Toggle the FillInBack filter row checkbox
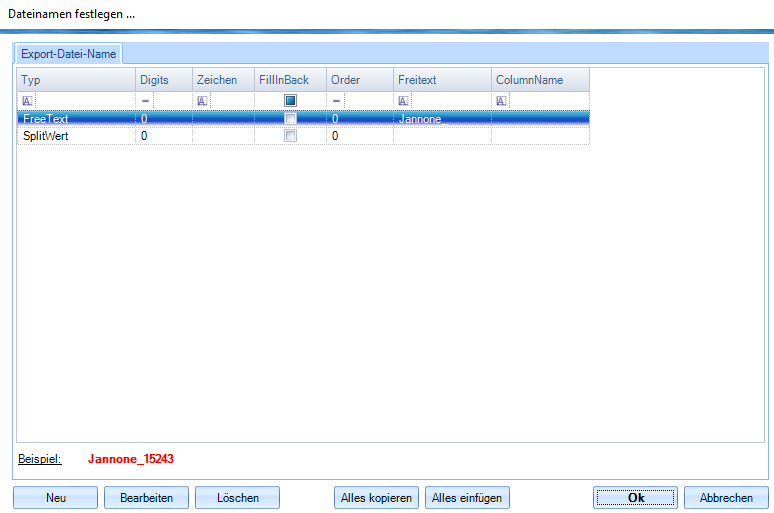Viewport: 774px width, 513px height. (x=290, y=101)
